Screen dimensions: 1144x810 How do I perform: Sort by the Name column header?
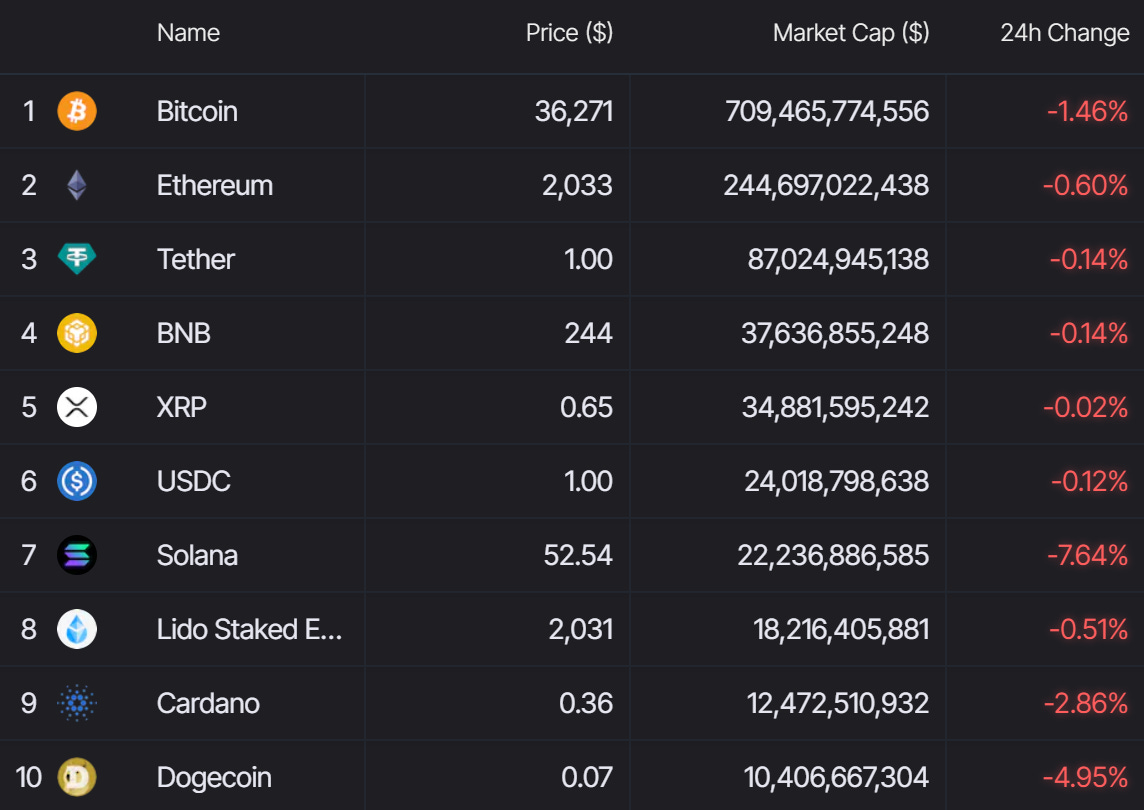188,33
